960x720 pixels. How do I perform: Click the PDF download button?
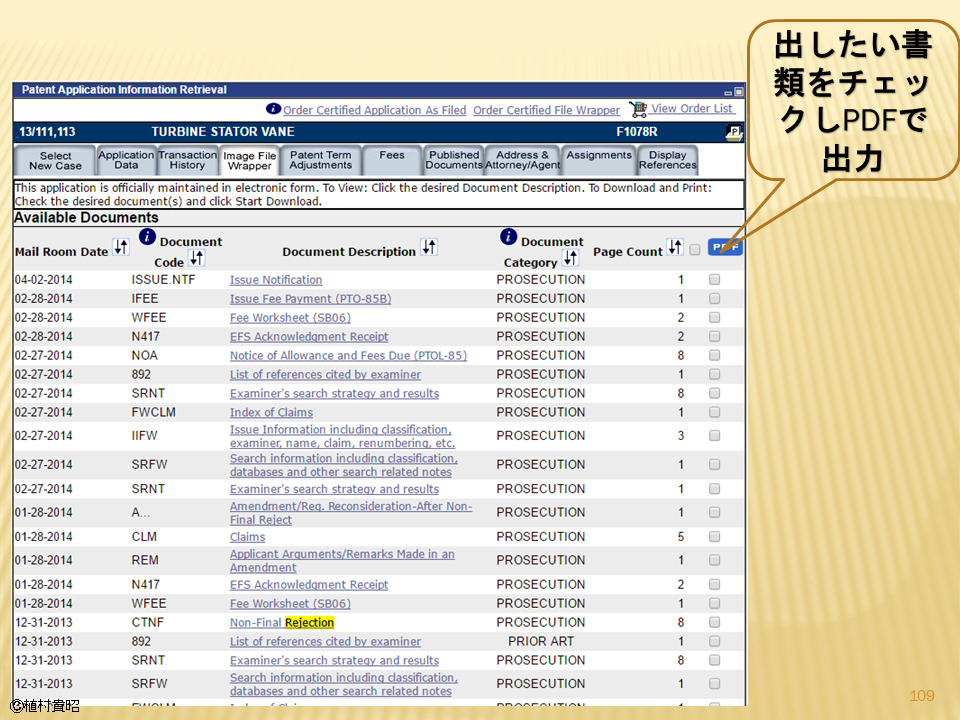725,247
